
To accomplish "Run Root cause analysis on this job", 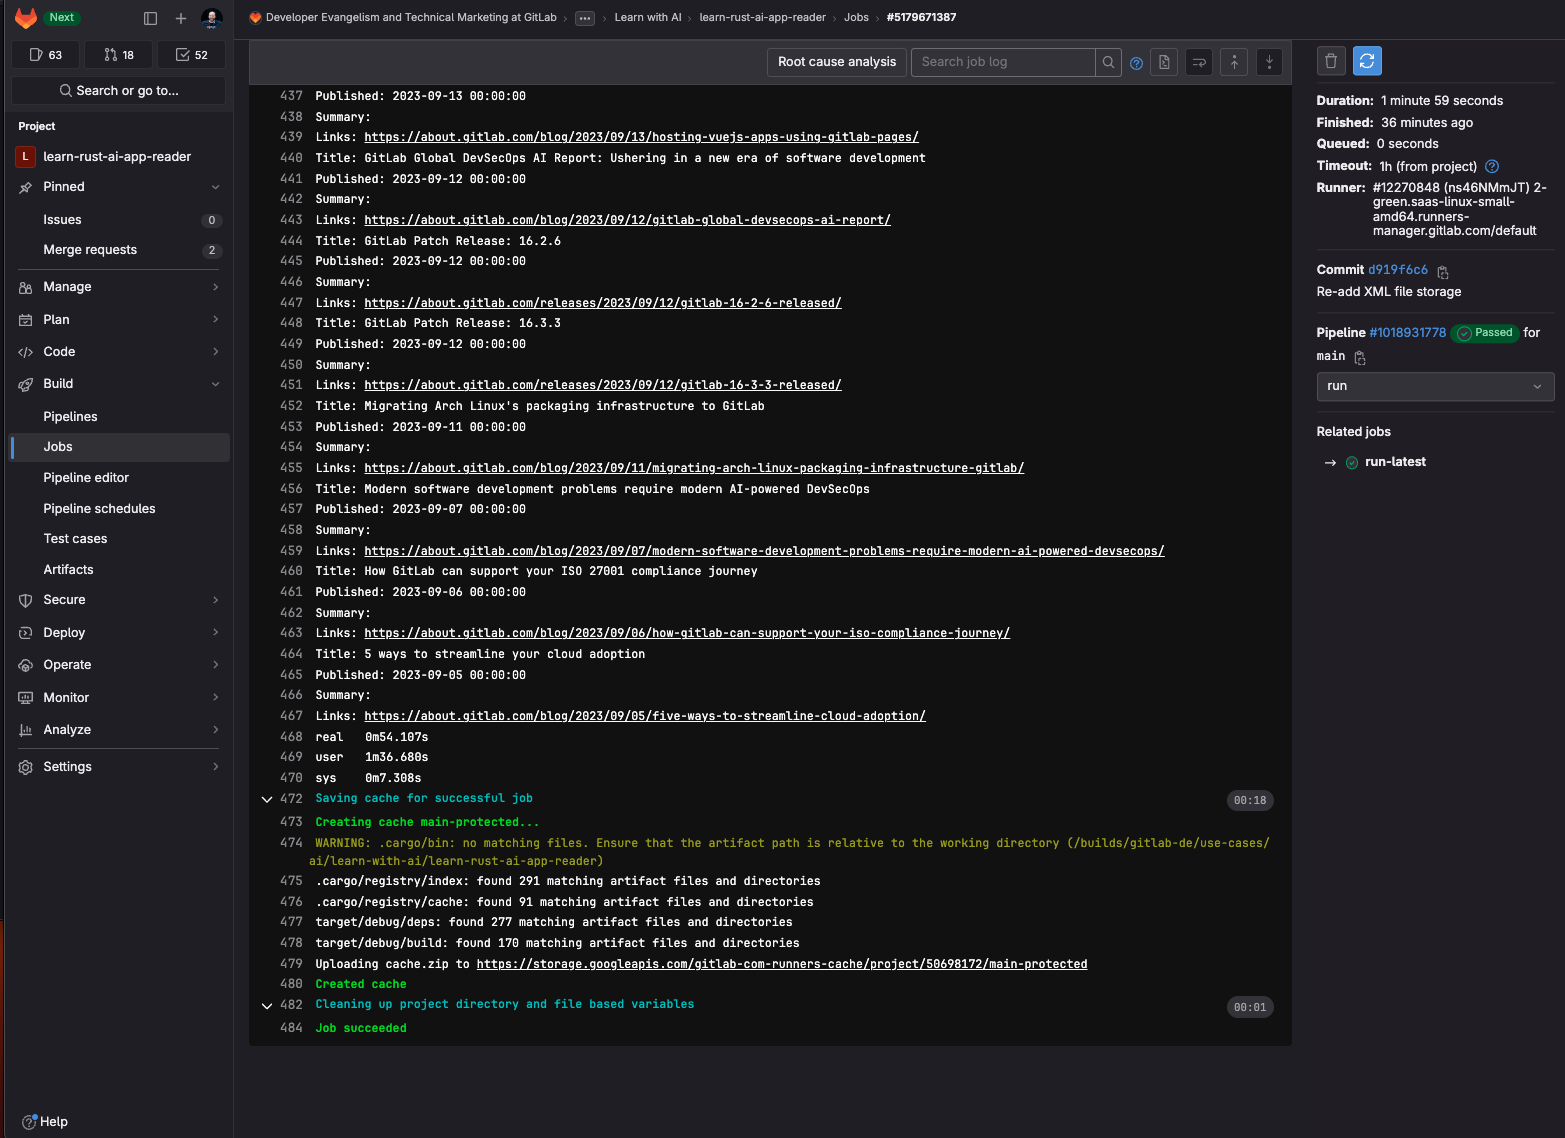I will [836, 61].
